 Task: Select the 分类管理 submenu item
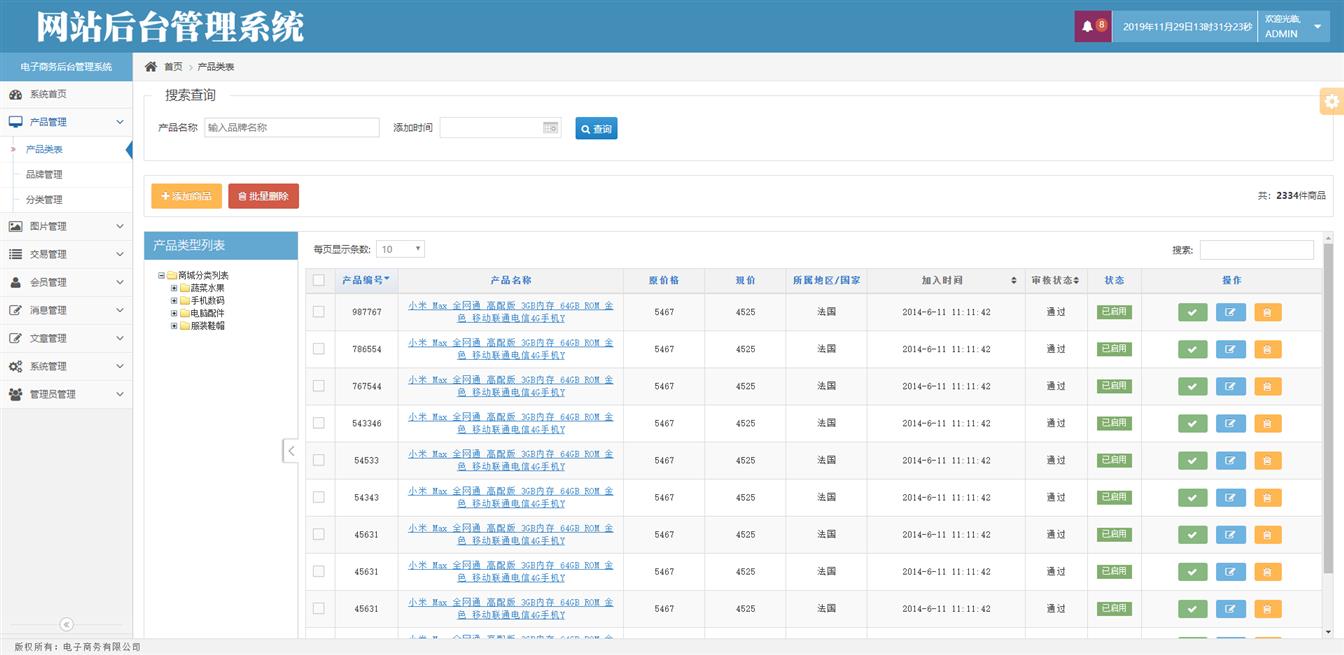44,199
